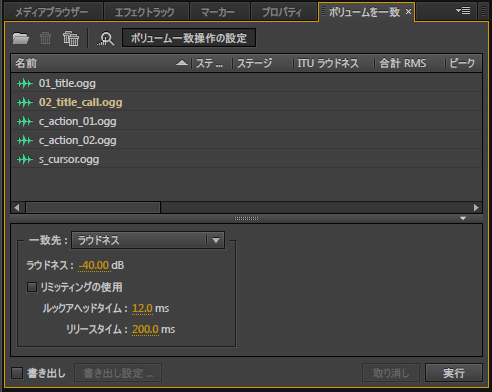Viewport: 492px width, 392px height.
Task: Enable リミッティングの使用 checkbox
Action: click(32, 287)
